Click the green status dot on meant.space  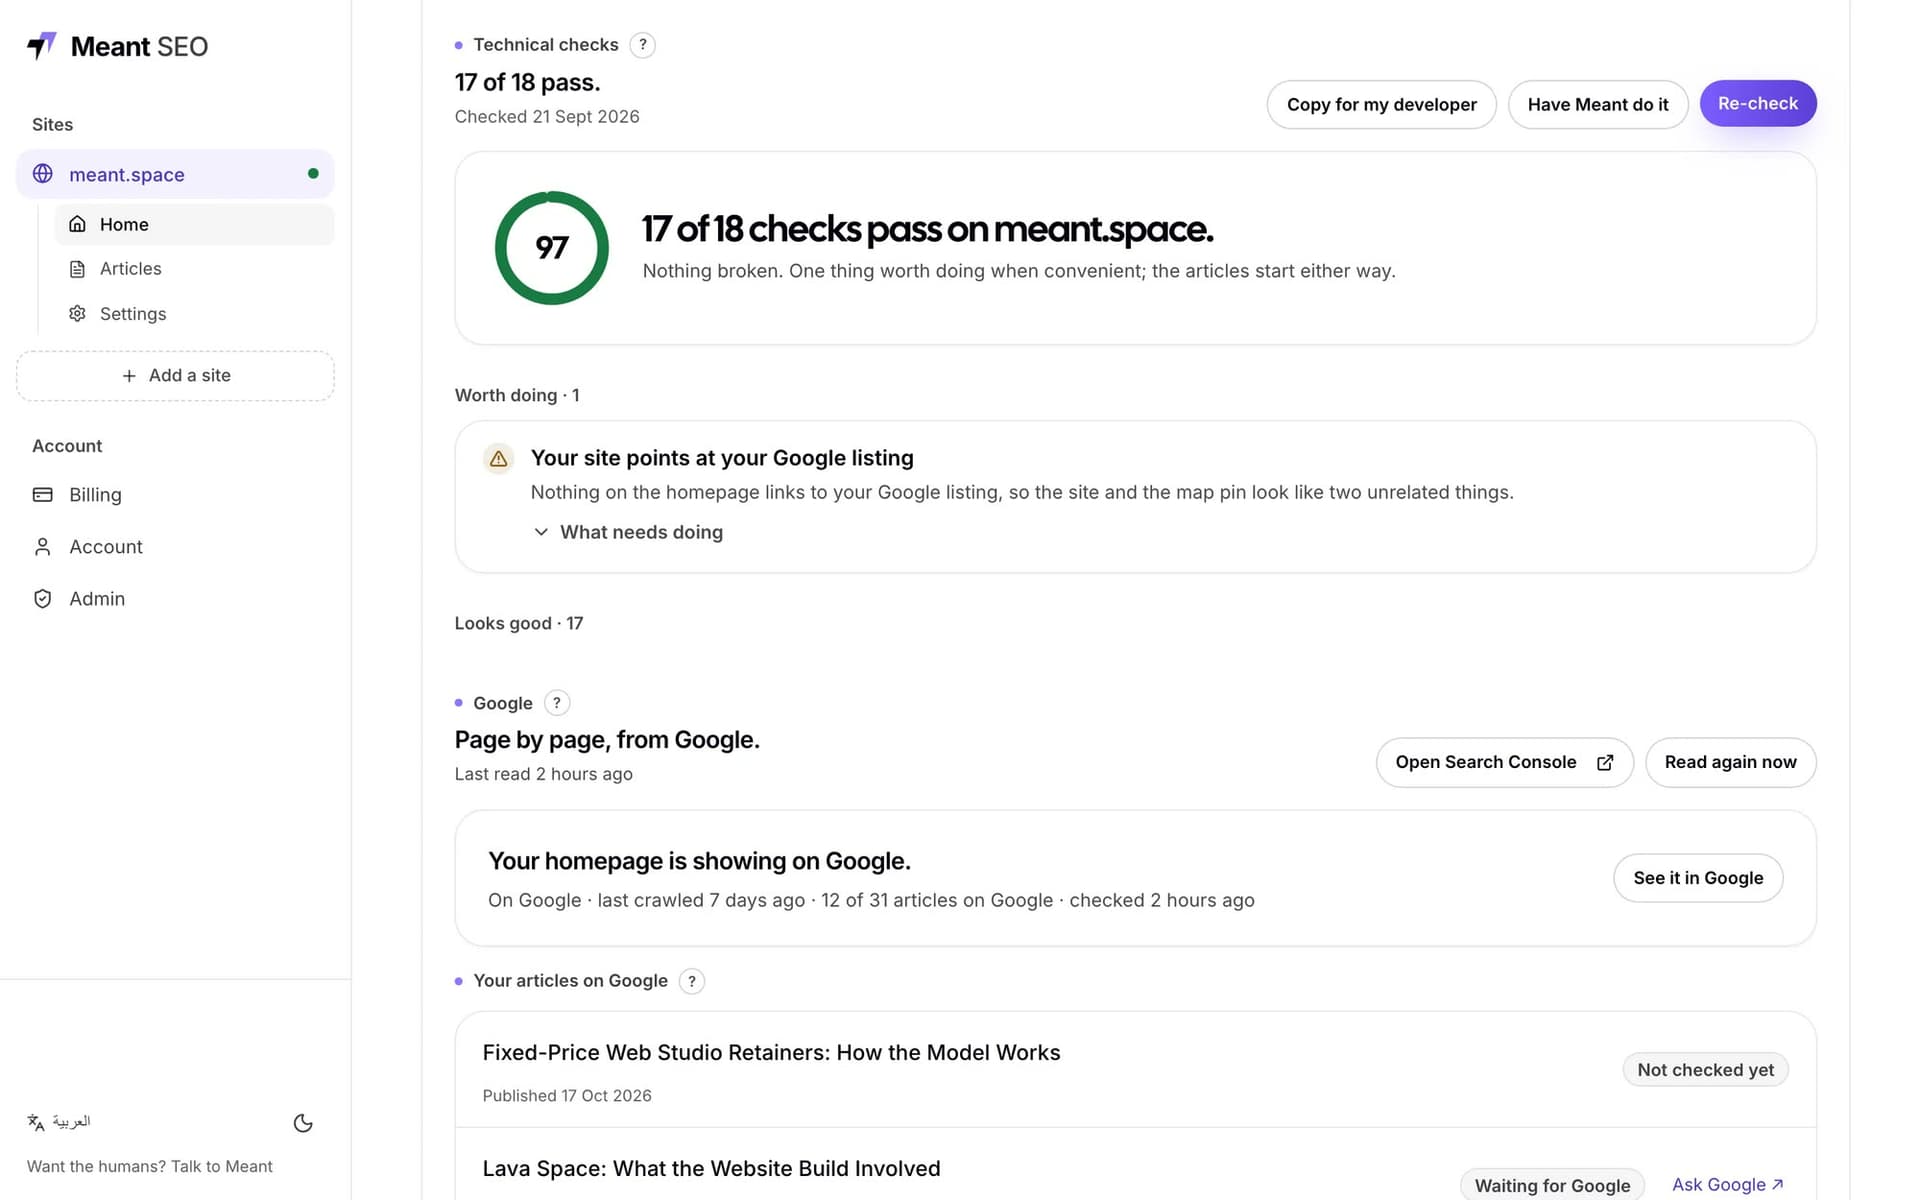(x=313, y=174)
